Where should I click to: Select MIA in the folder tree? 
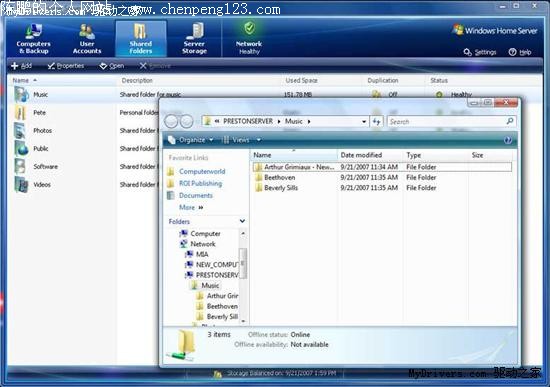click(202, 254)
